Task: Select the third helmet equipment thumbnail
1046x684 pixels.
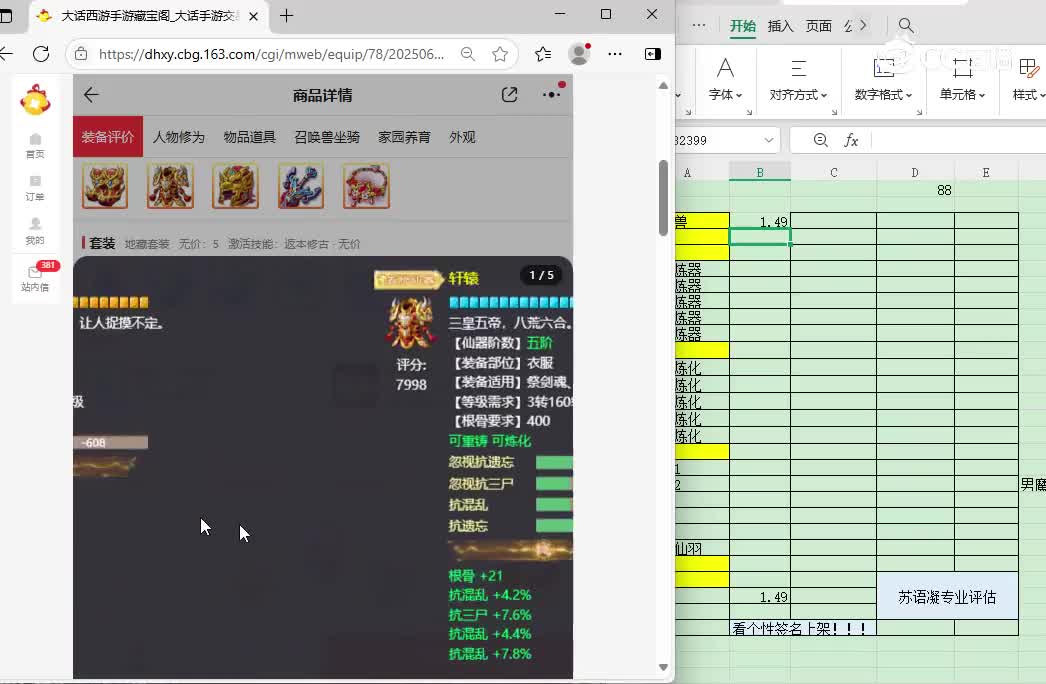Action: click(235, 186)
